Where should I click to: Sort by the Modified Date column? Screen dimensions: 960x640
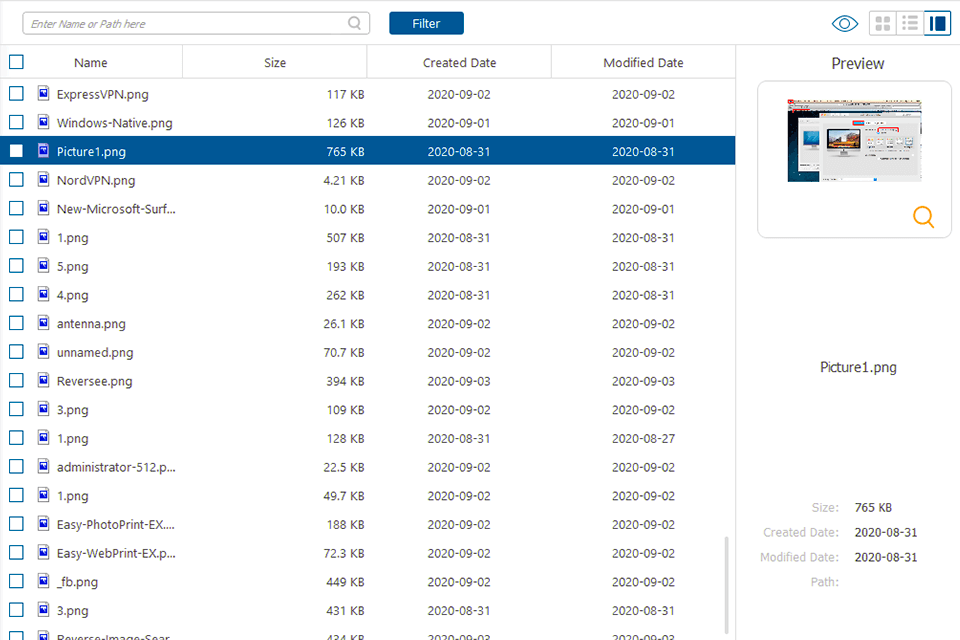[642, 61]
